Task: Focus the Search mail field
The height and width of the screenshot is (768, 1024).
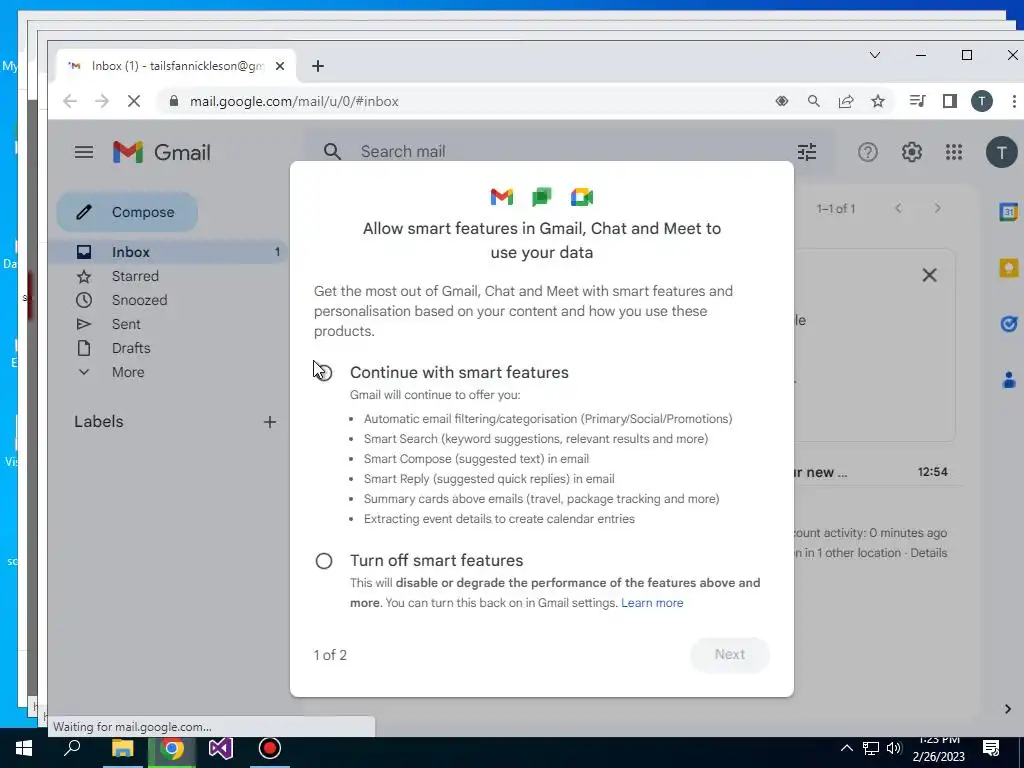Action: tap(568, 152)
